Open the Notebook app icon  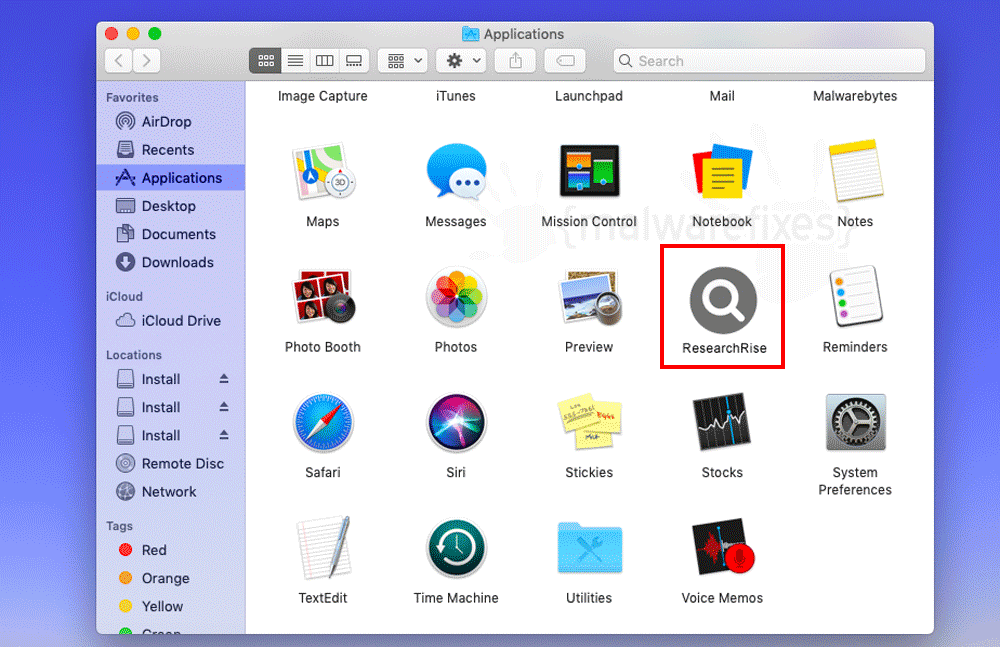[722, 171]
